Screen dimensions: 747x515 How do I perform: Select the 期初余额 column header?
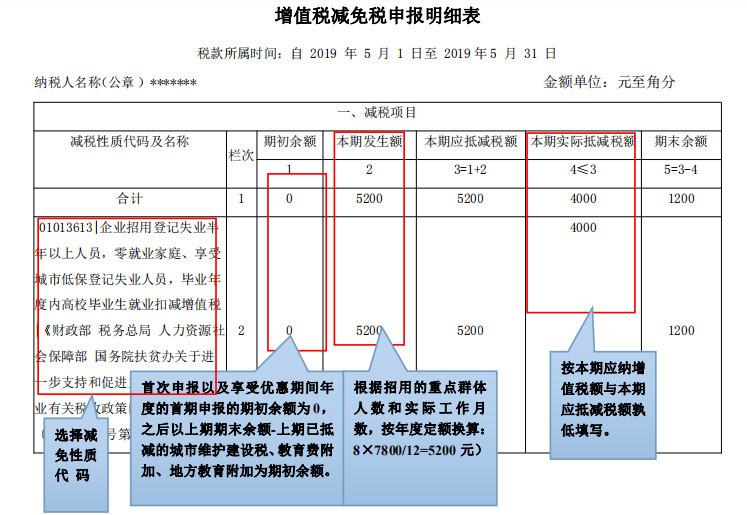(x=290, y=141)
